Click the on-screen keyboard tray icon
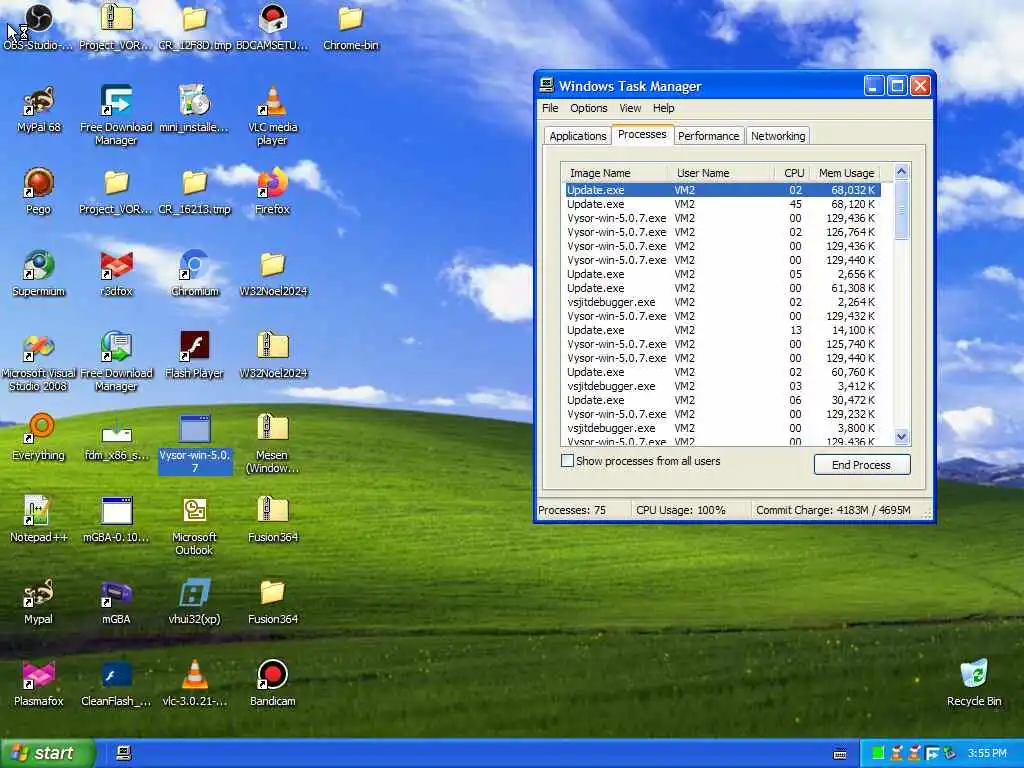 [x=840, y=754]
